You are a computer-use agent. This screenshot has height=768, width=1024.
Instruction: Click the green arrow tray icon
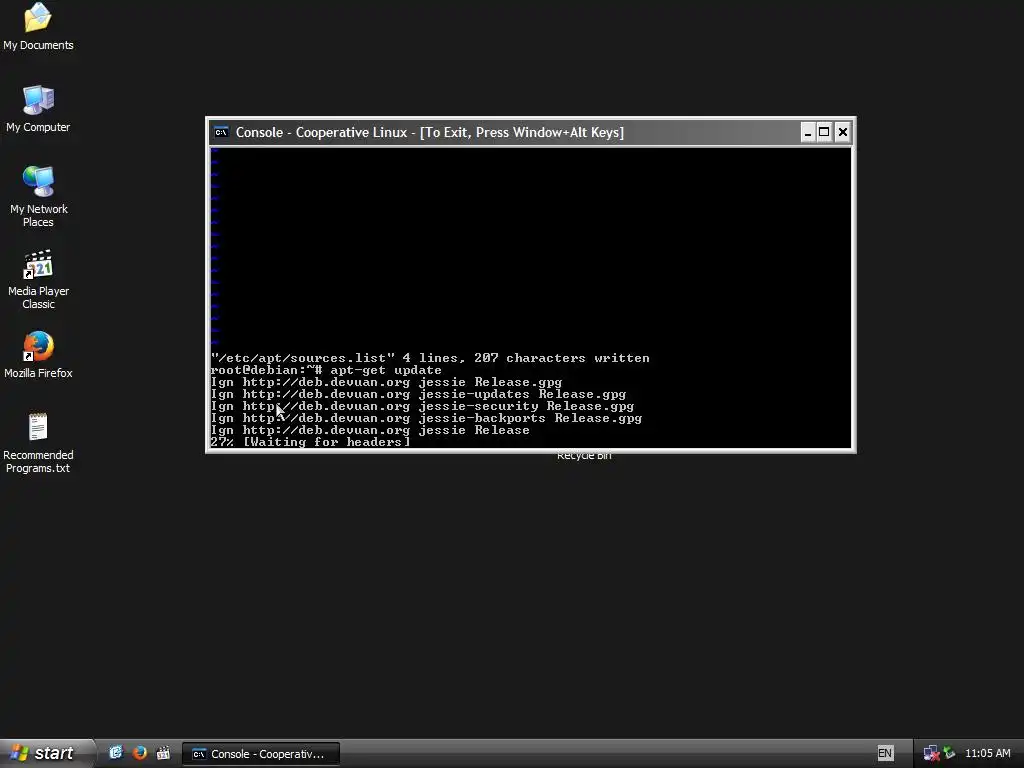coord(950,753)
